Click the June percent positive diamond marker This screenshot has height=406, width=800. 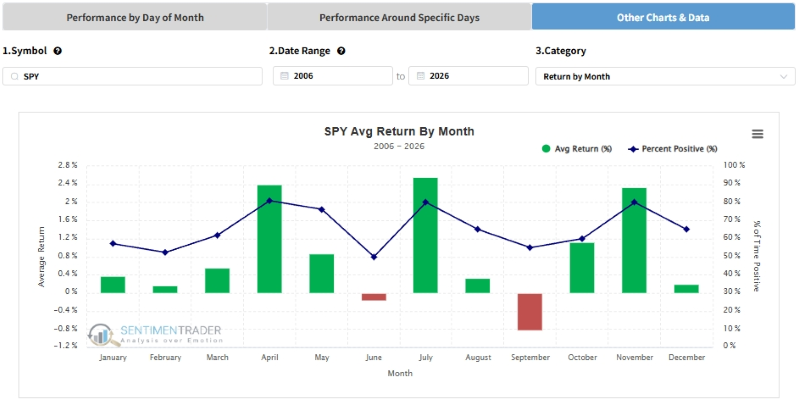point(374,257)
